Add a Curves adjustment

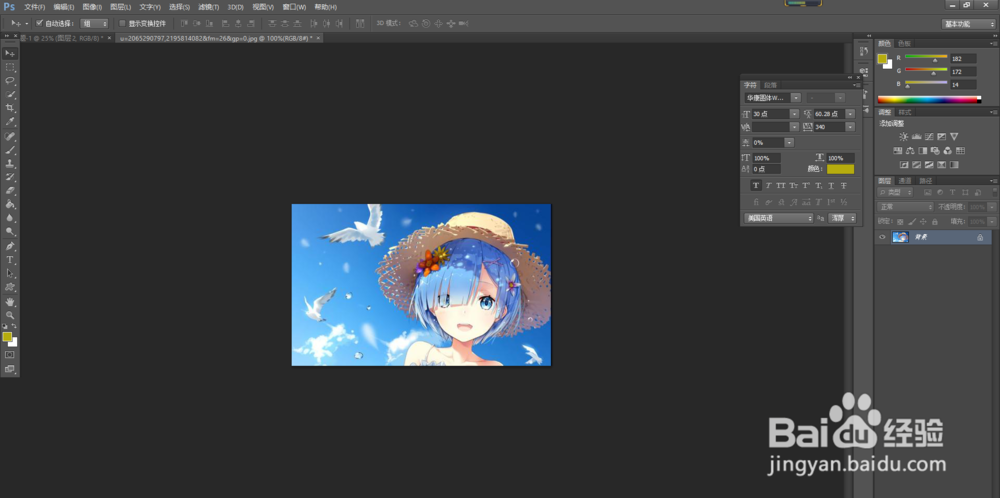(929, 136)
